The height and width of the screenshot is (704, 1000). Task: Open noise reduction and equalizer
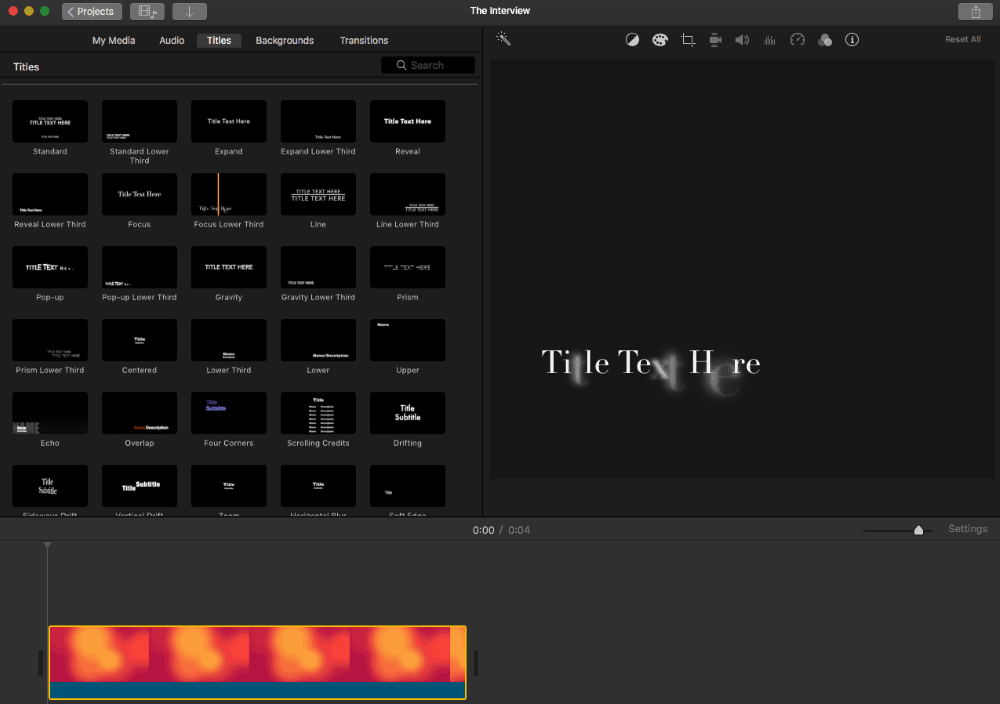point(770,40)
